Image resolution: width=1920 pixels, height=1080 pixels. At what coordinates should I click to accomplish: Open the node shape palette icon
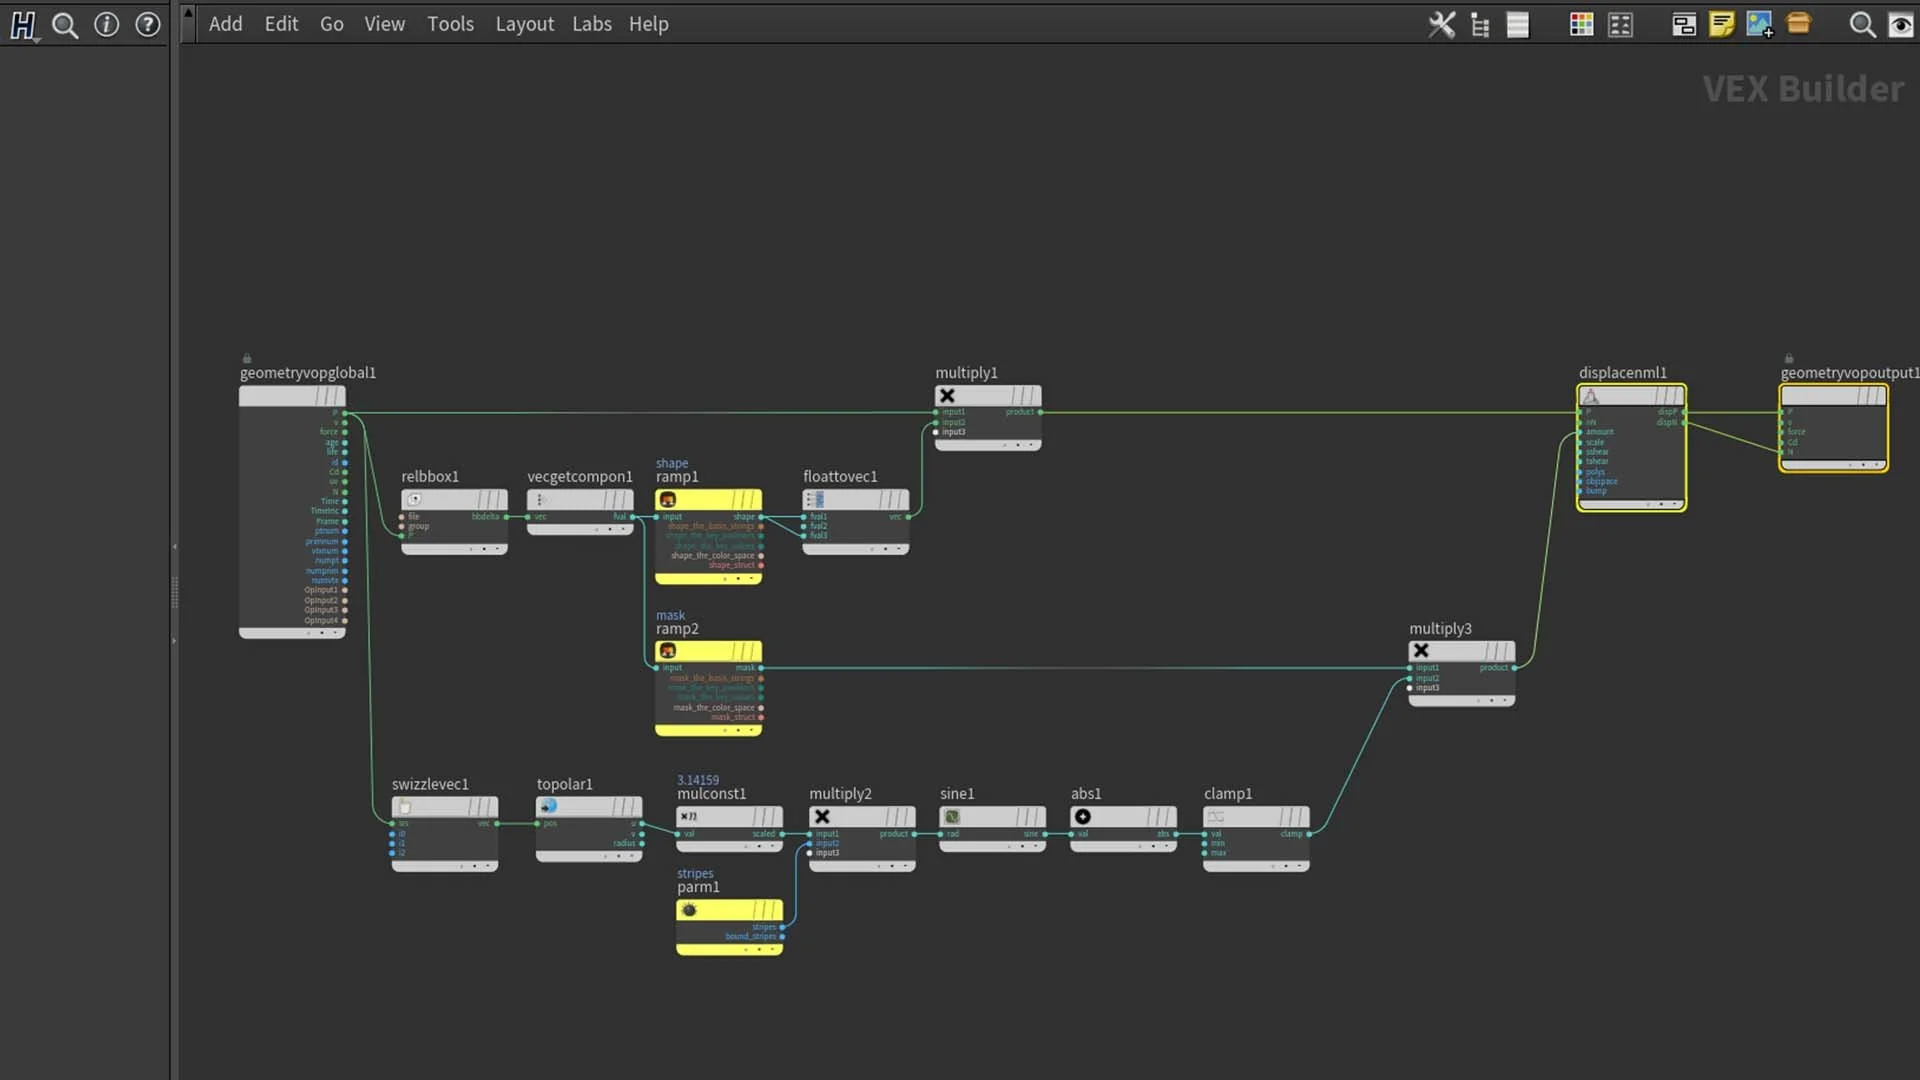[1620, 24]
